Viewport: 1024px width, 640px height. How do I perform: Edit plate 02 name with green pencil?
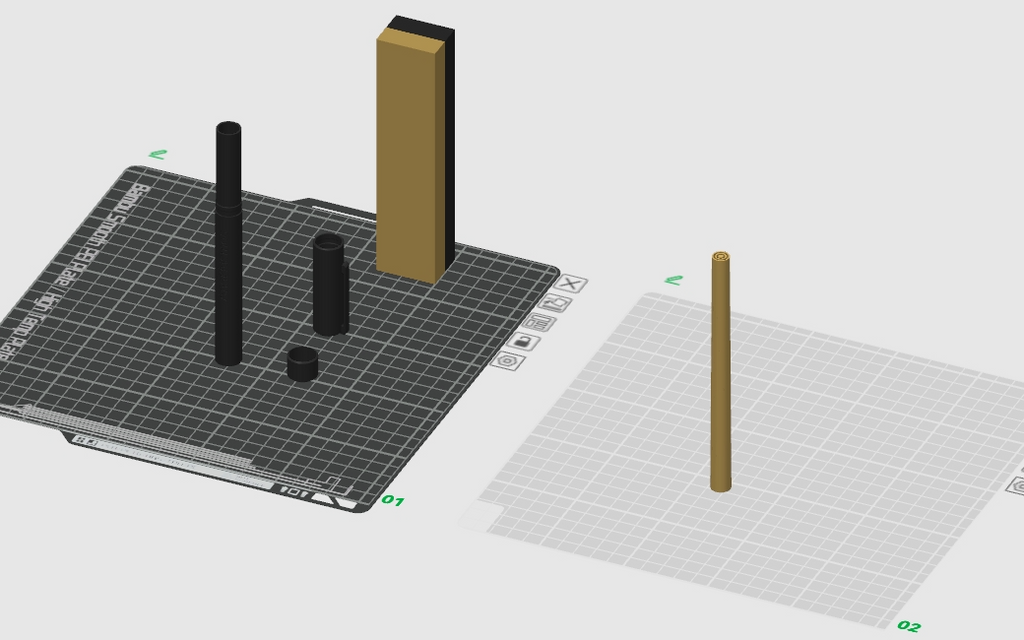point(673,280)
